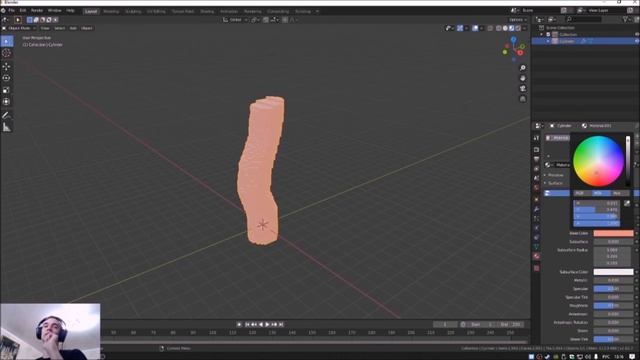Viewport: 640px width, 360px height.
Task: Select the Rotate tool
Action: [x=7, y=78]
